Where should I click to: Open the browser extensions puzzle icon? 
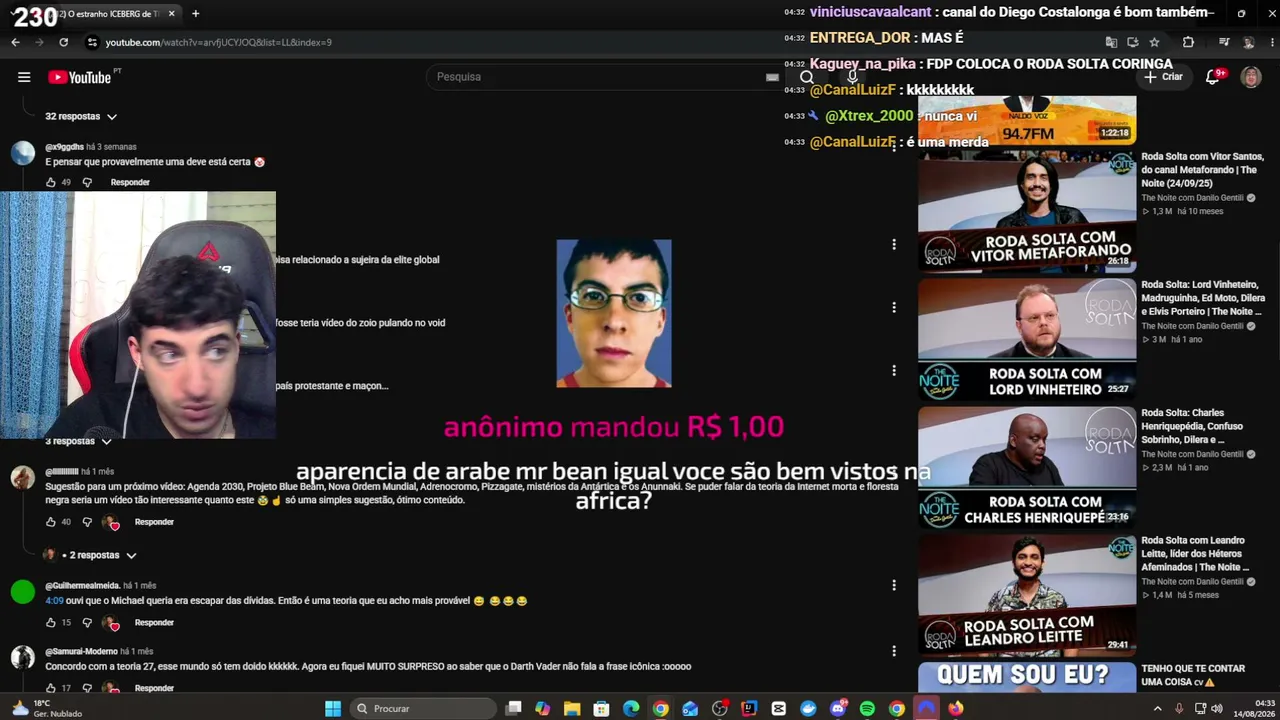[x=1188, y=42]
